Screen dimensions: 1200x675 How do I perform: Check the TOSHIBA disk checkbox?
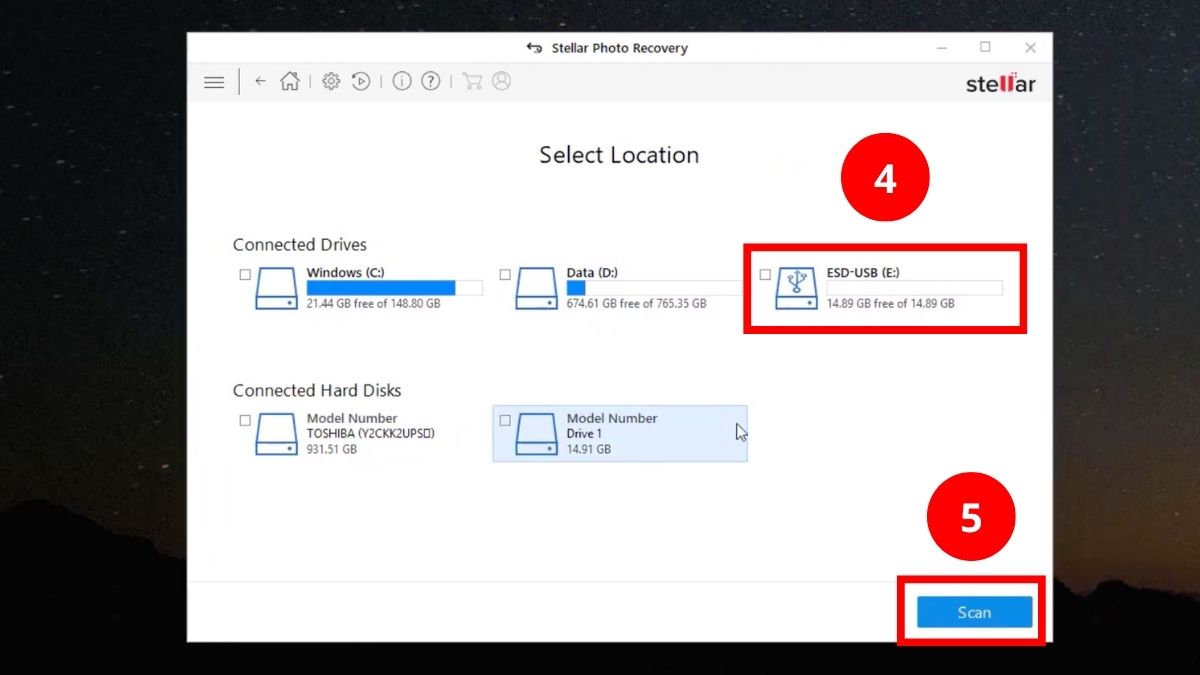tap(245, 420)
